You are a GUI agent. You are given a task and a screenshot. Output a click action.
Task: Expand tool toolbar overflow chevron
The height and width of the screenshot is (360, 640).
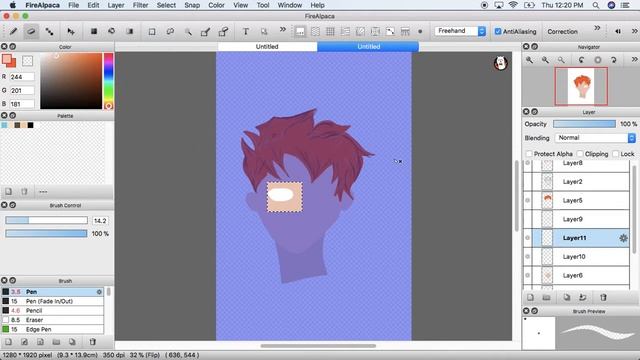(282, 29)
